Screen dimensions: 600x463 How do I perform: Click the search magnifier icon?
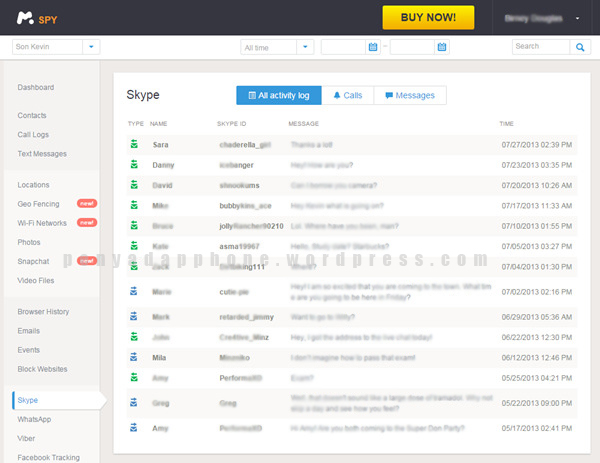pos(580,47)
